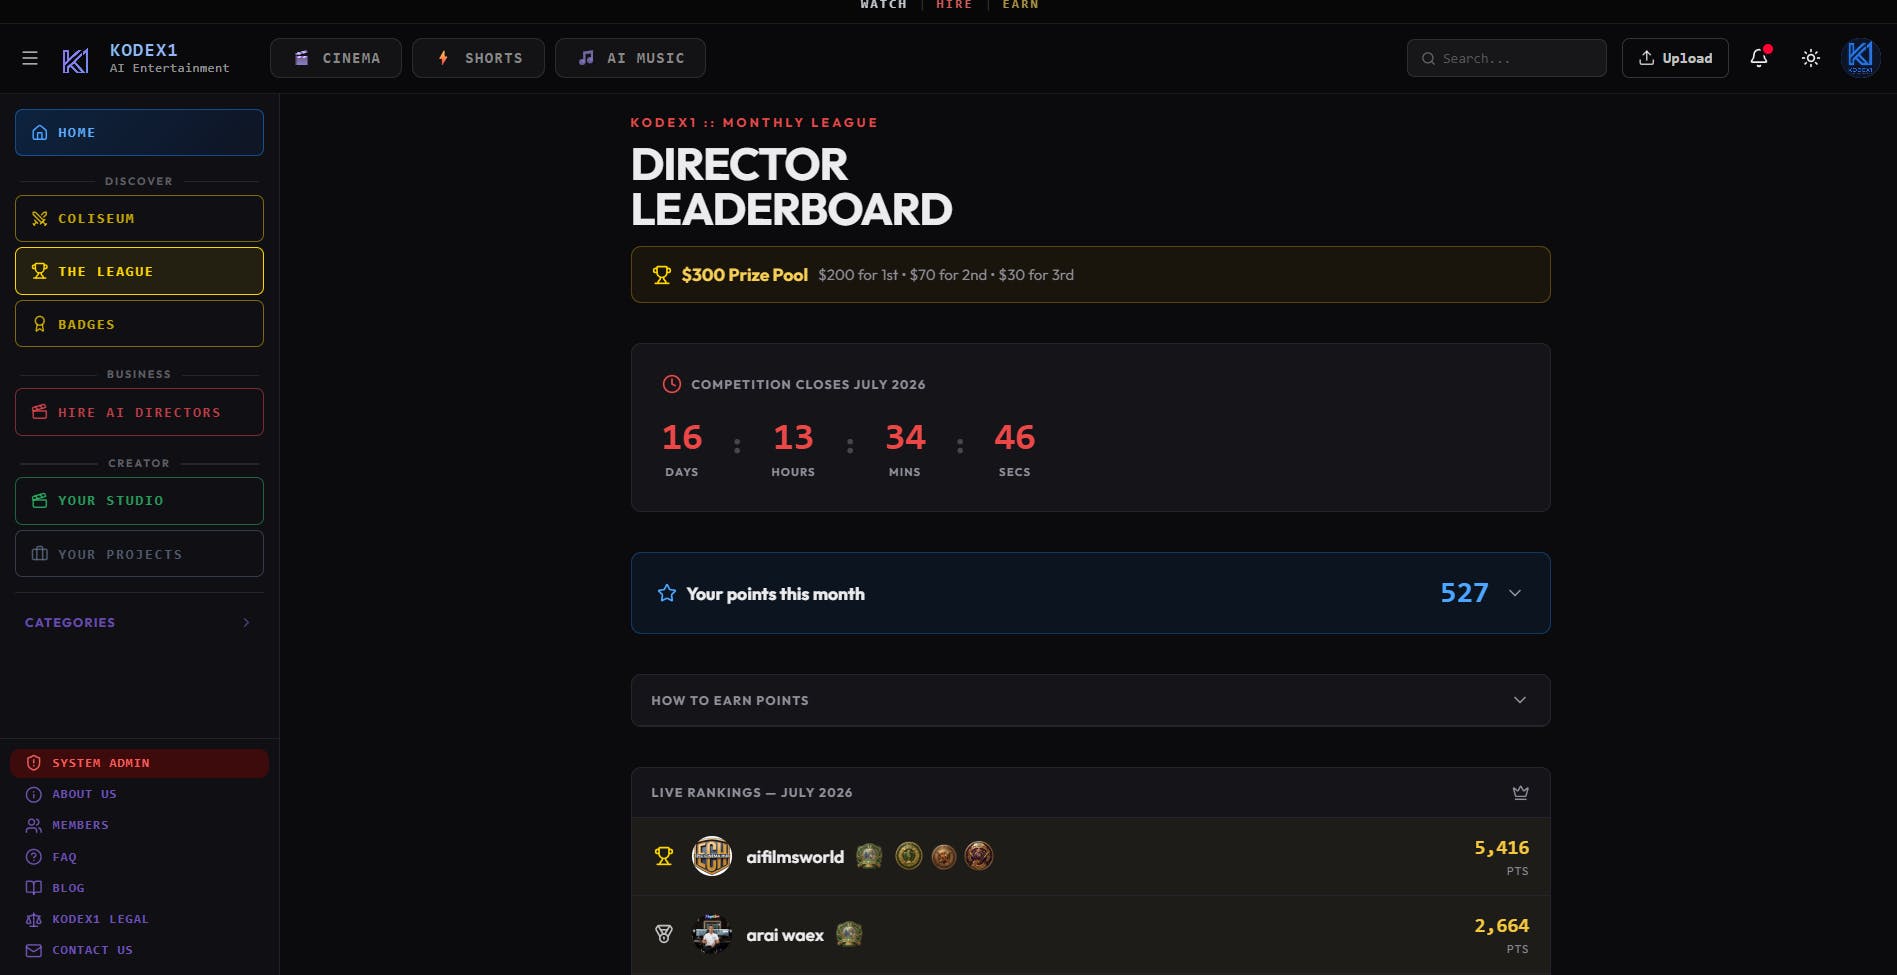
Task: Click the Upload button
Action: [x=1675, y=58]
